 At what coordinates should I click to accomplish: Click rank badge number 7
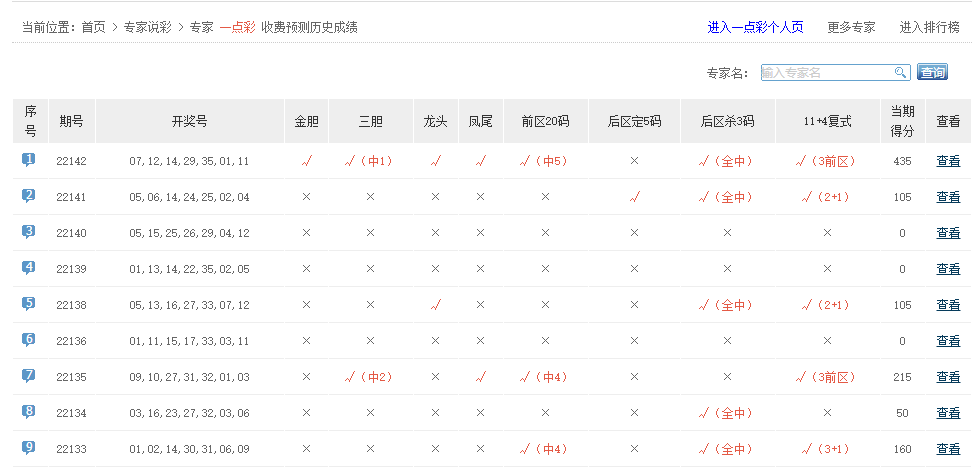[x=29, y=376]
